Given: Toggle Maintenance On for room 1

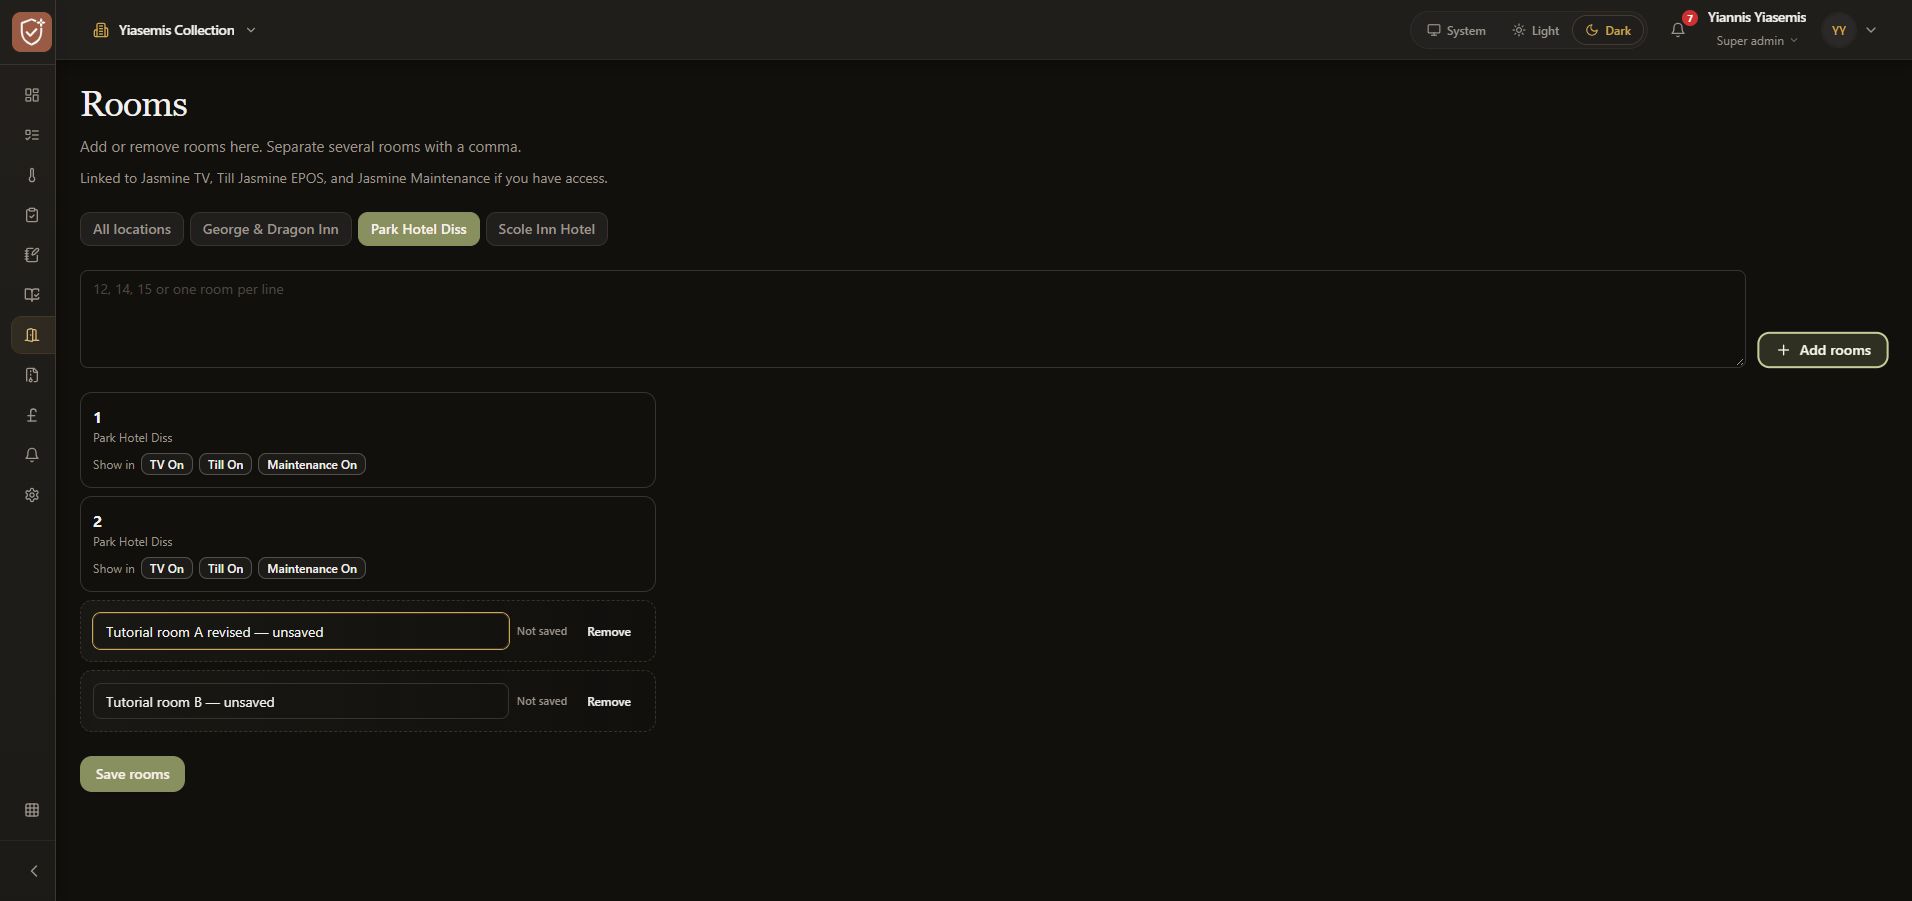Looking at the screenshot, I should 312,465.
